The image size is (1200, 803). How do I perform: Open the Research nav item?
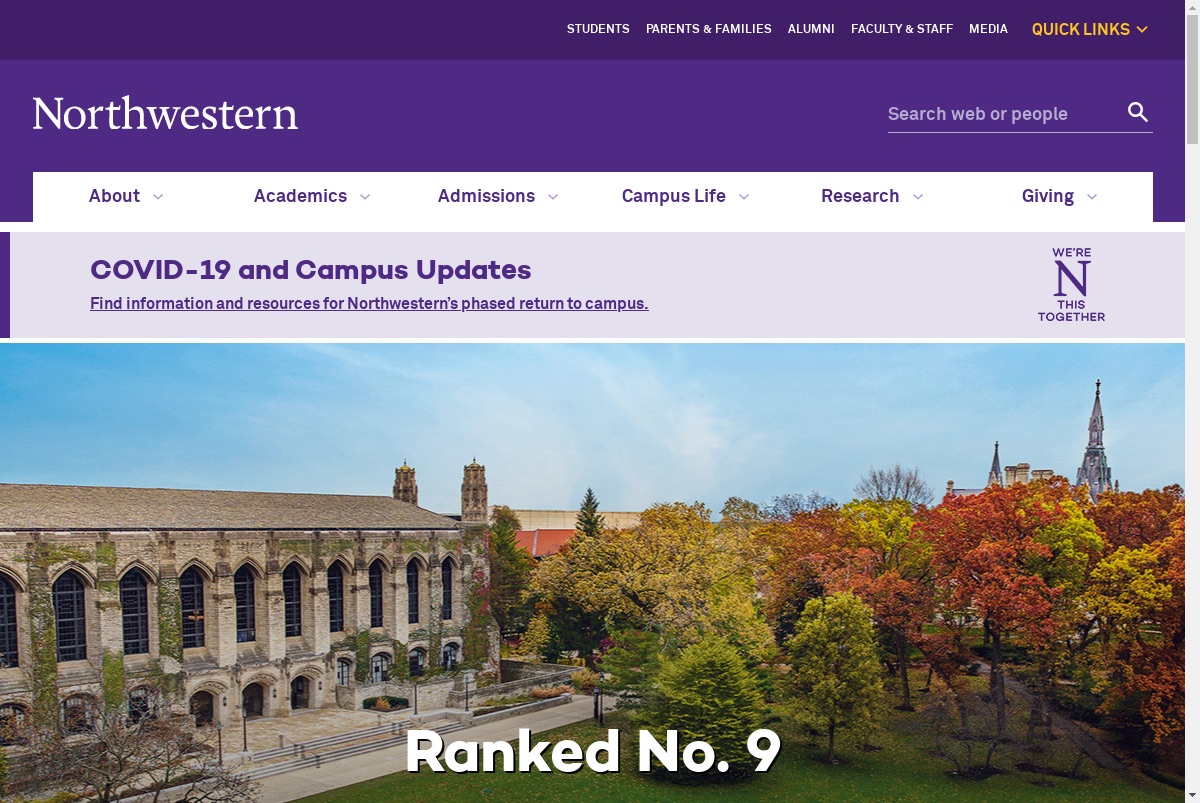[x=860, y=196]
